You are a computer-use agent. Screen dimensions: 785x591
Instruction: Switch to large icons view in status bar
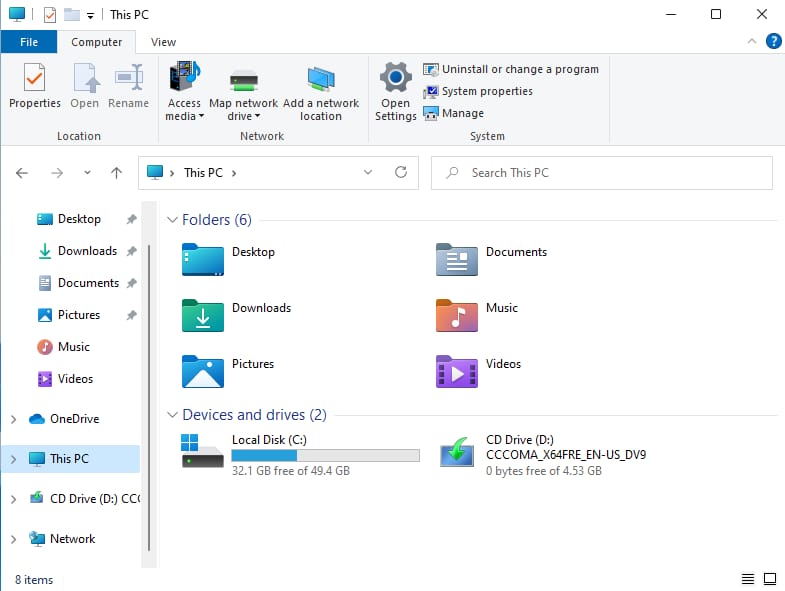[770, 579]
